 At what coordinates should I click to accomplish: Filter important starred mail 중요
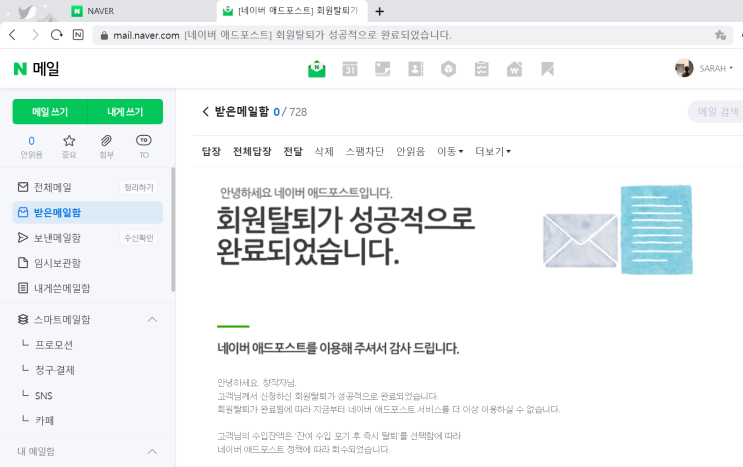(x=69, y=147)
